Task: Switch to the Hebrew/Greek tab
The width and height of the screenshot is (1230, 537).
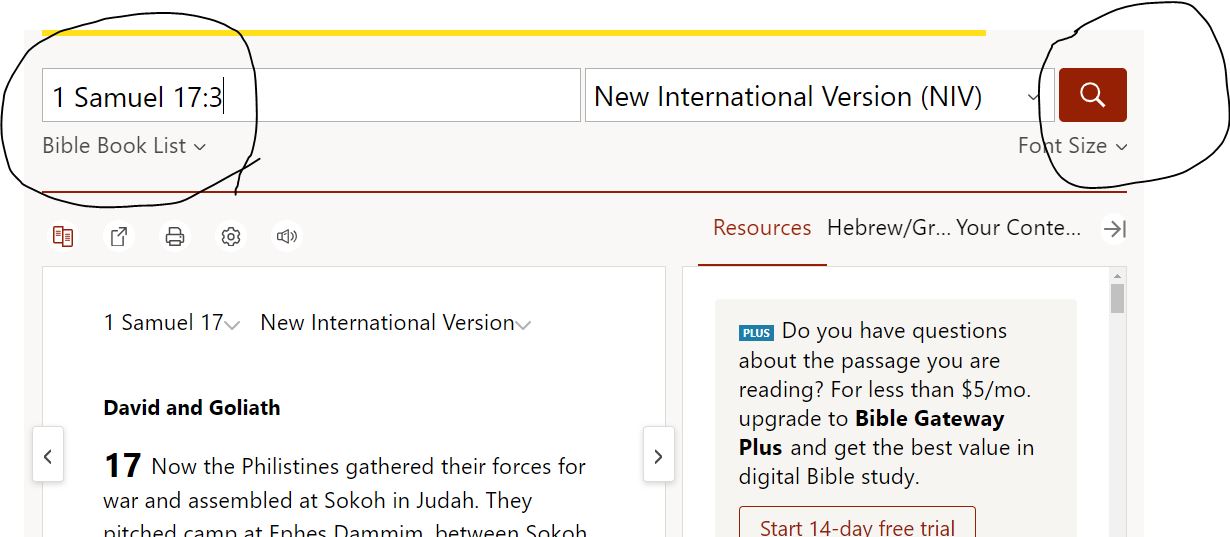Action: (x=886, y=228)
